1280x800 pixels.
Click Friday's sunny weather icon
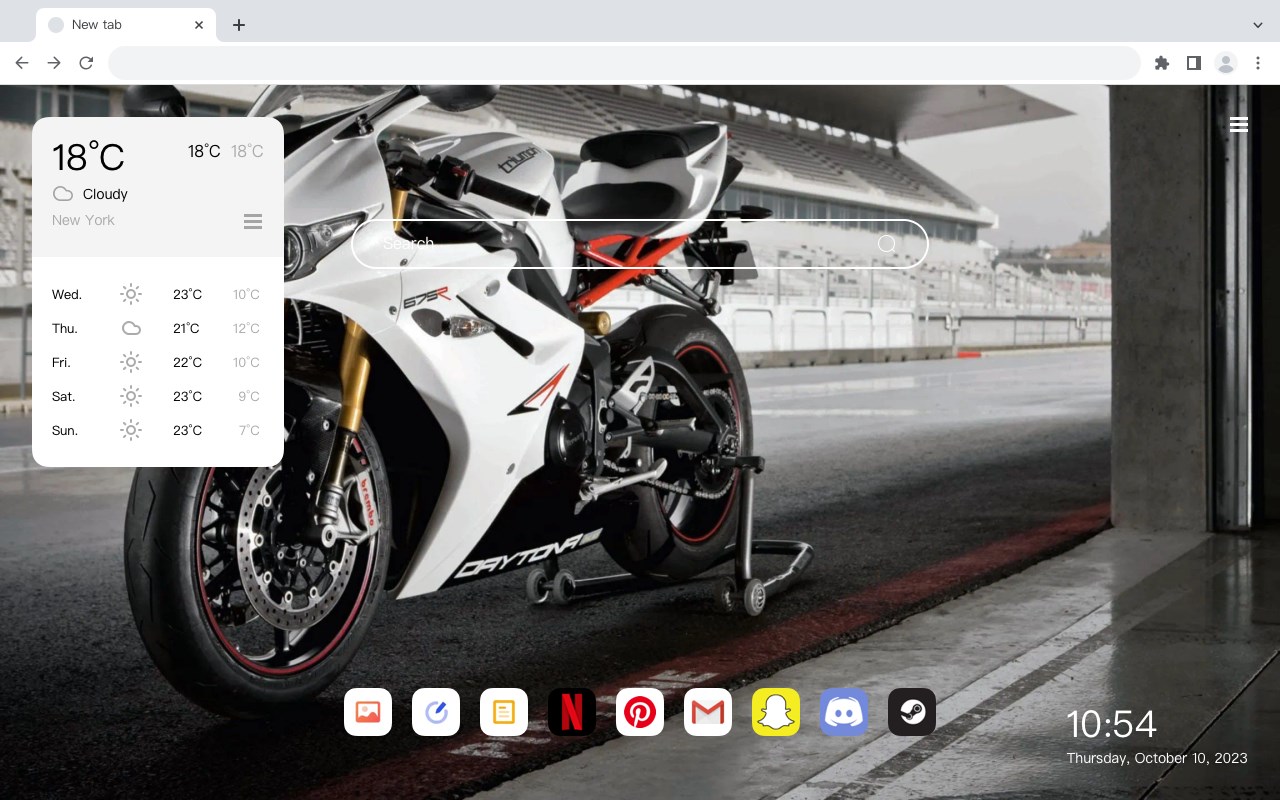[x=131, y=362]
